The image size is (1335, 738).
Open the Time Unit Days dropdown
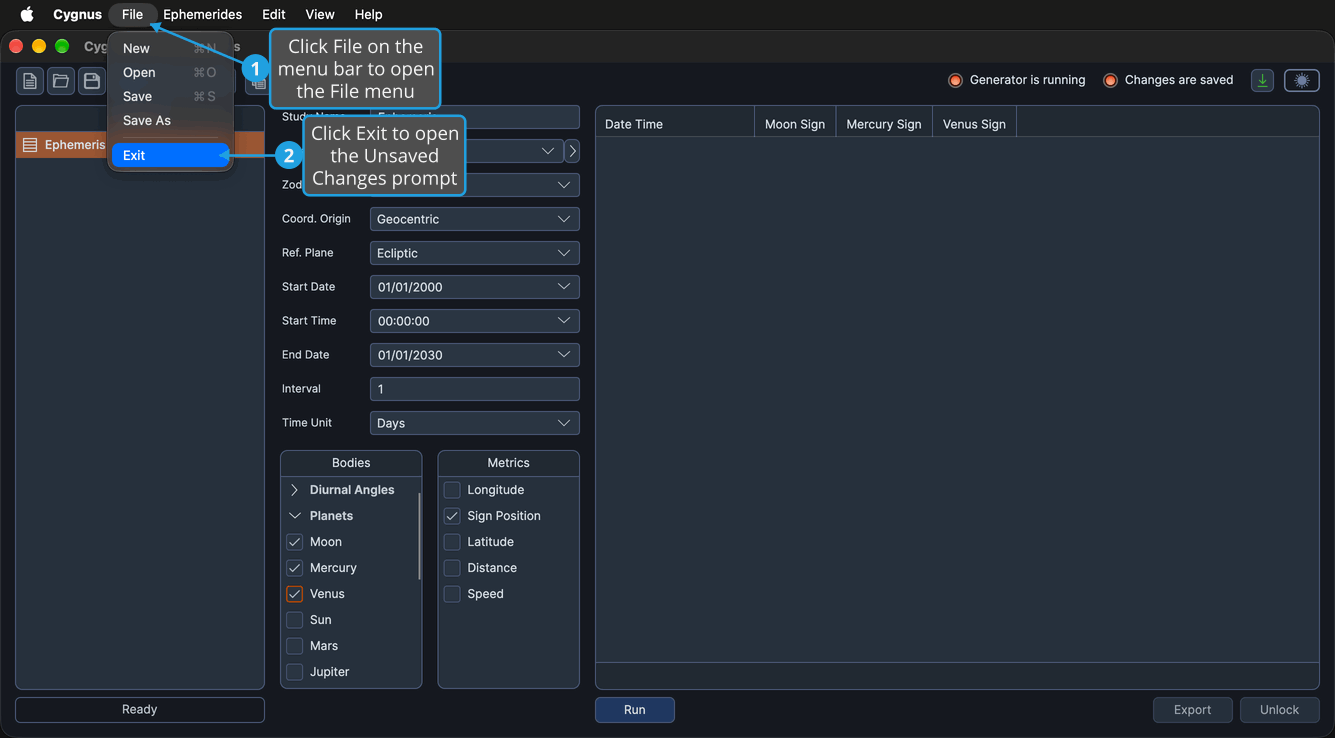pos(475,423)
